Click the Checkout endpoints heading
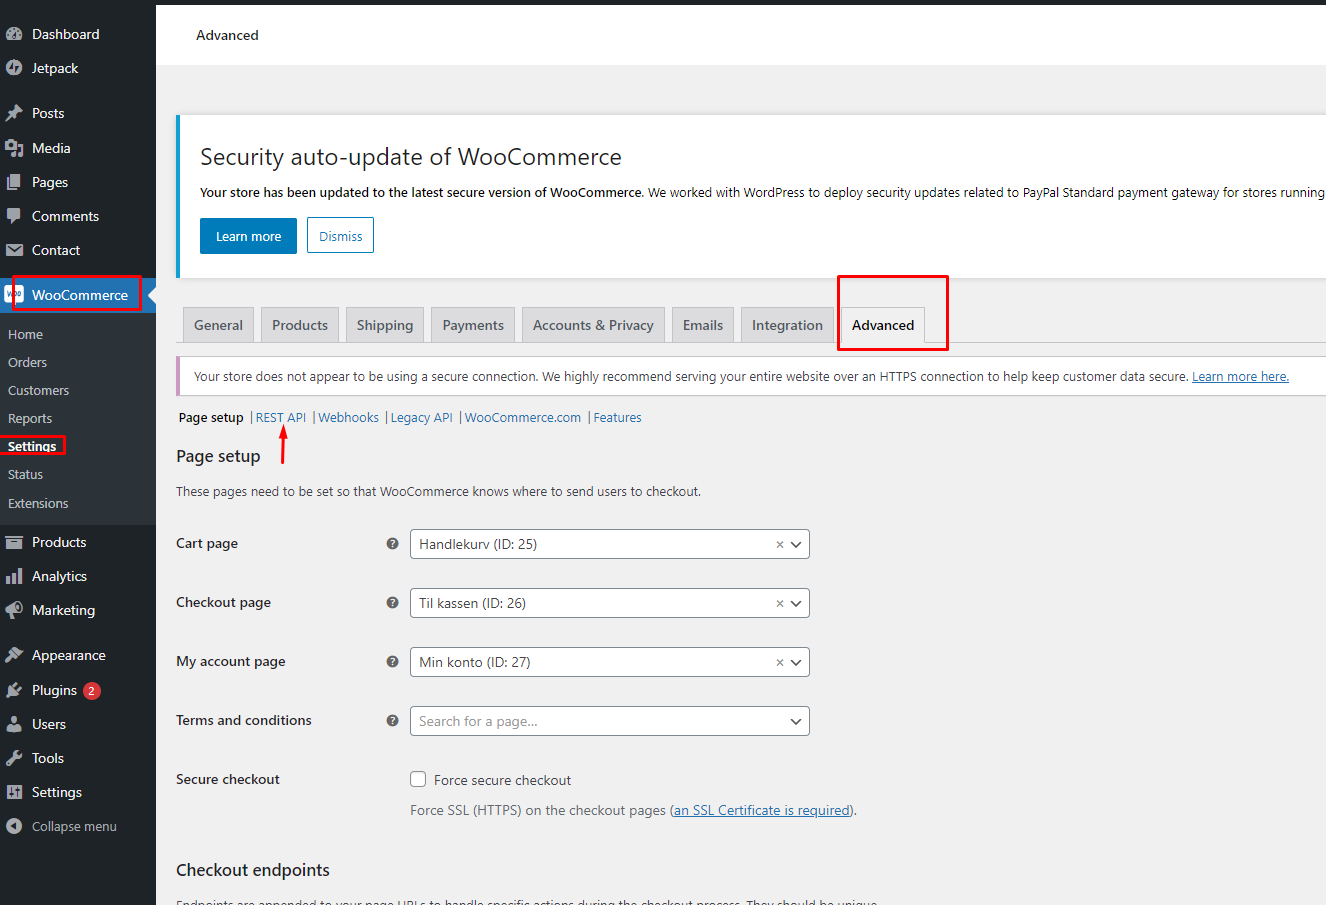 (253, 870)
